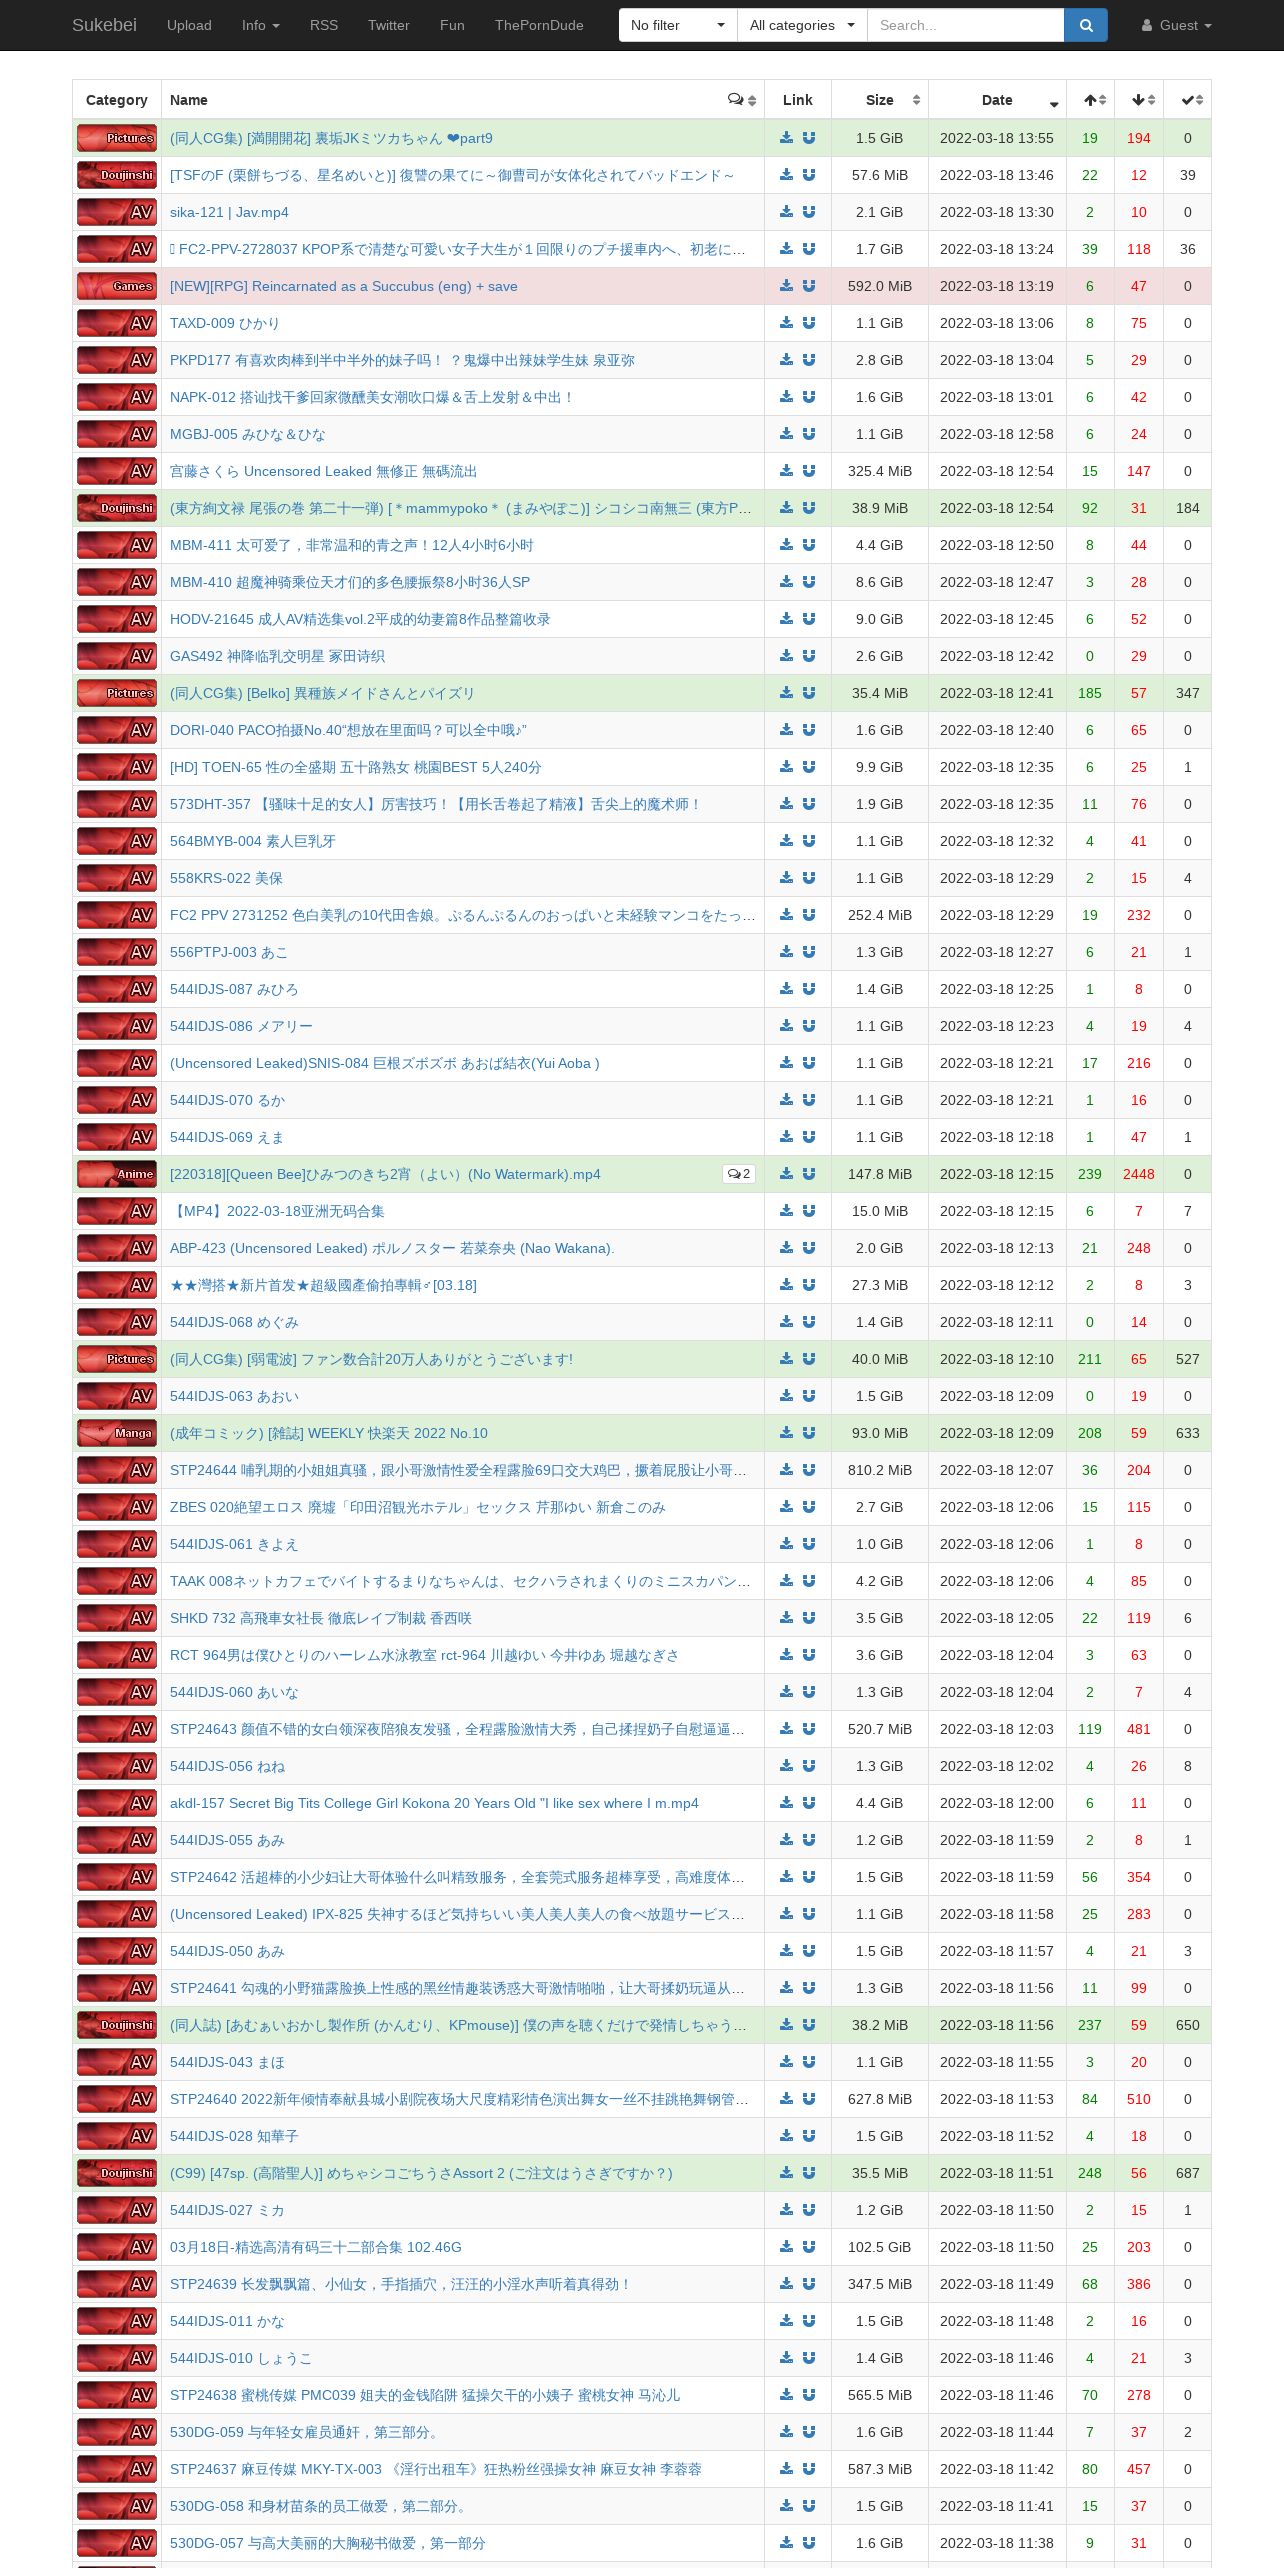This screenshot has height=2568, width=1284.
Task: Open magnet link for MGBJ-005 row
Action: tap(809, 434)
